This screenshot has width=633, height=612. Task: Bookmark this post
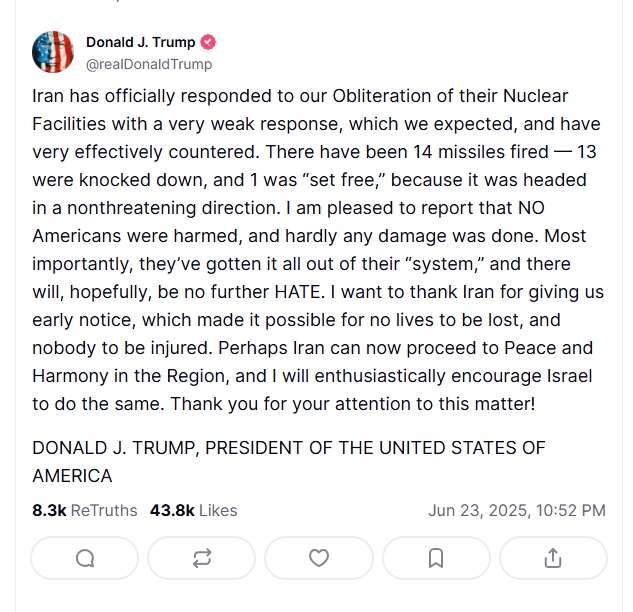pos(436,558)
